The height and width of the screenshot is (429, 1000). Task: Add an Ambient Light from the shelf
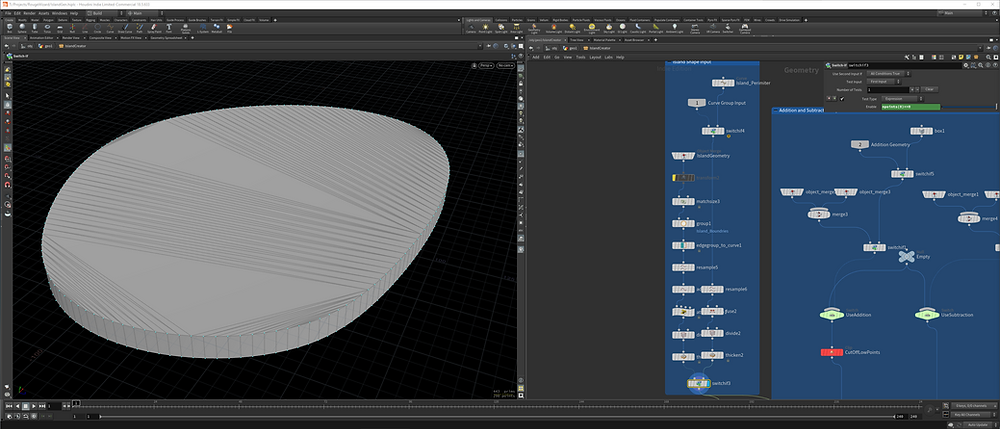point(675,28)
